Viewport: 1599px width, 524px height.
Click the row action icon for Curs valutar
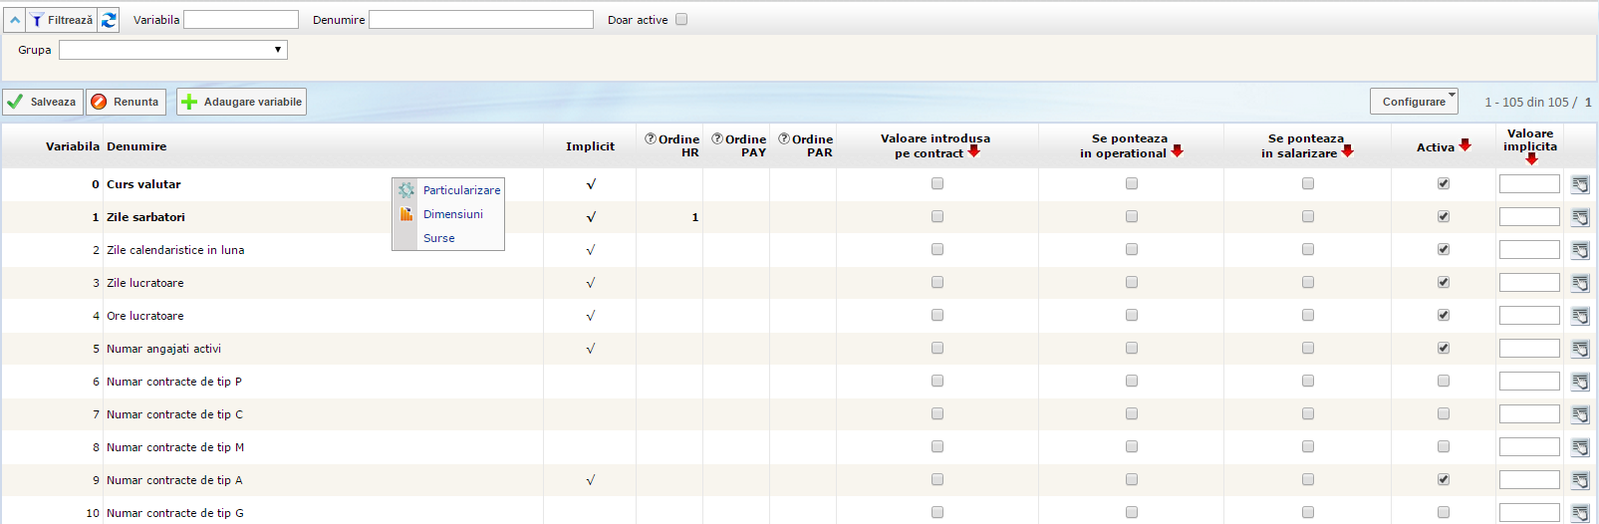point(1580,184)
